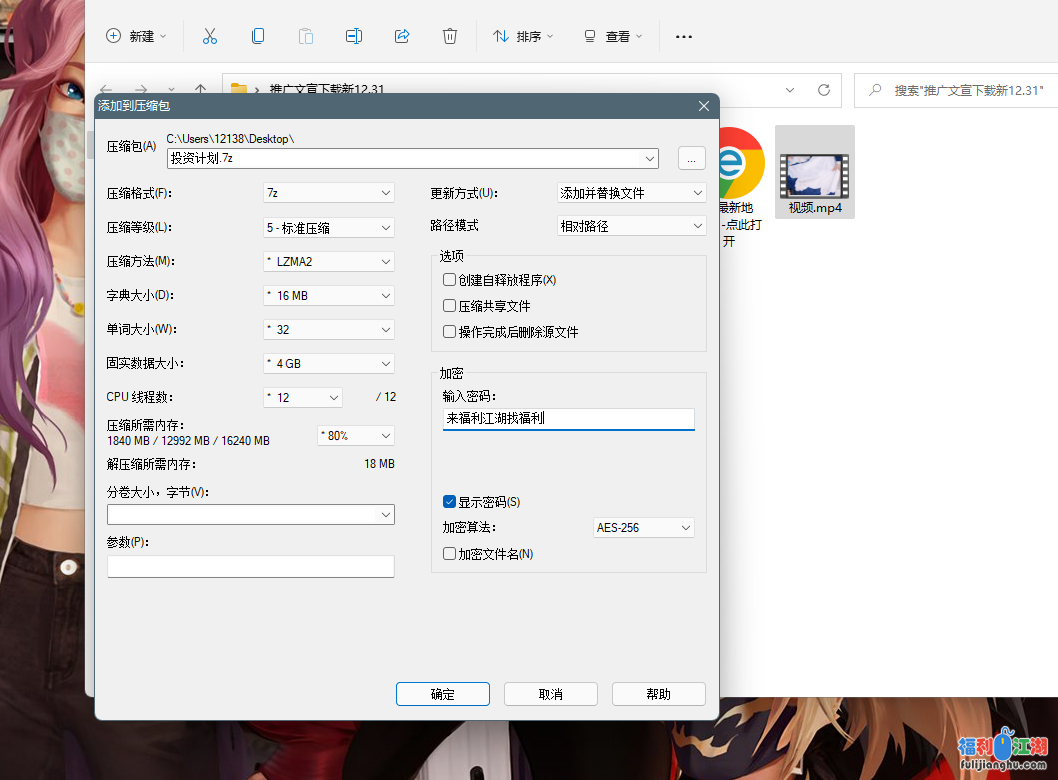Click the Delete trash can icon
Image resolution: width=1058 pixels, height=780 pixels.
(450, 36)
